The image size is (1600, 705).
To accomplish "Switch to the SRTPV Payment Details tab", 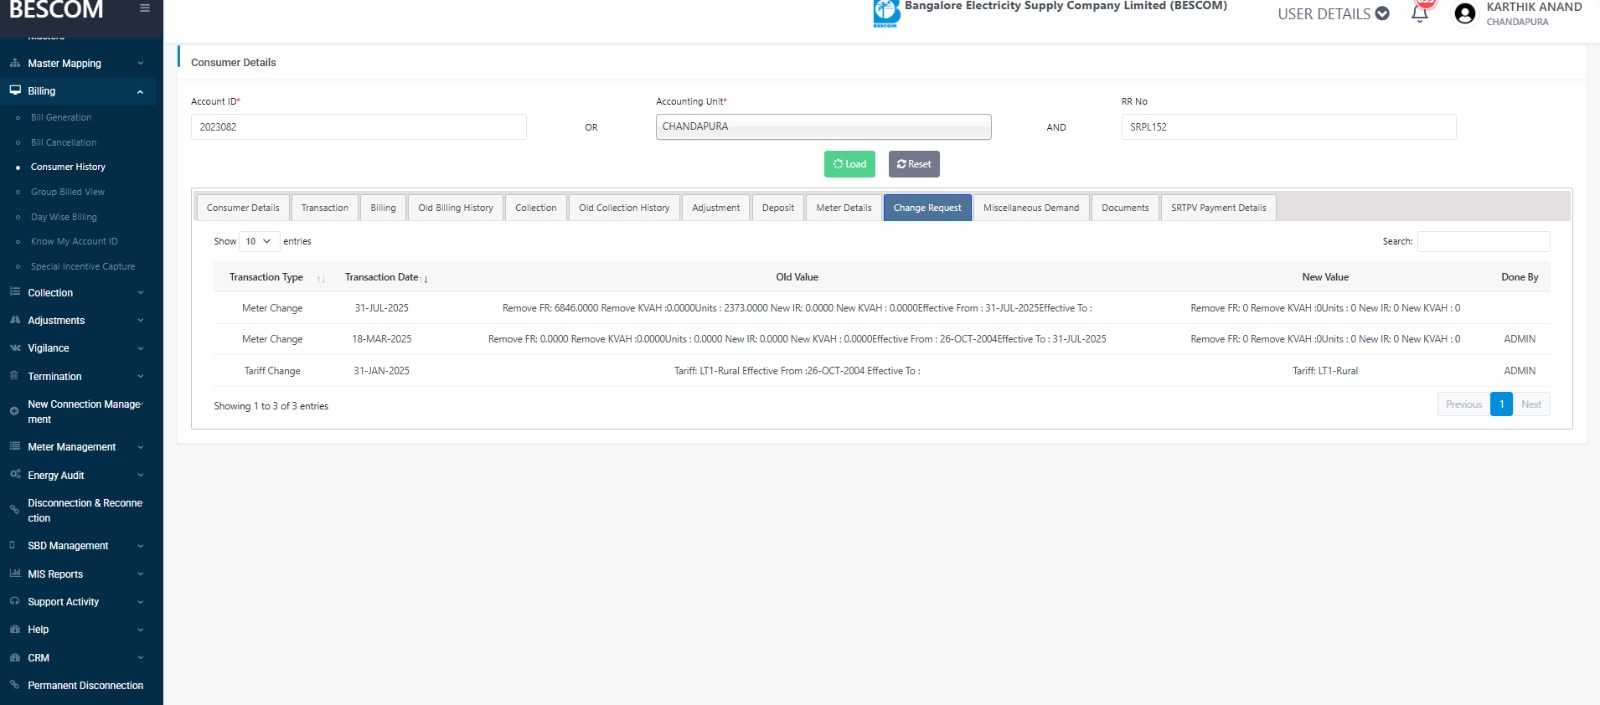I will [1218, 208].
